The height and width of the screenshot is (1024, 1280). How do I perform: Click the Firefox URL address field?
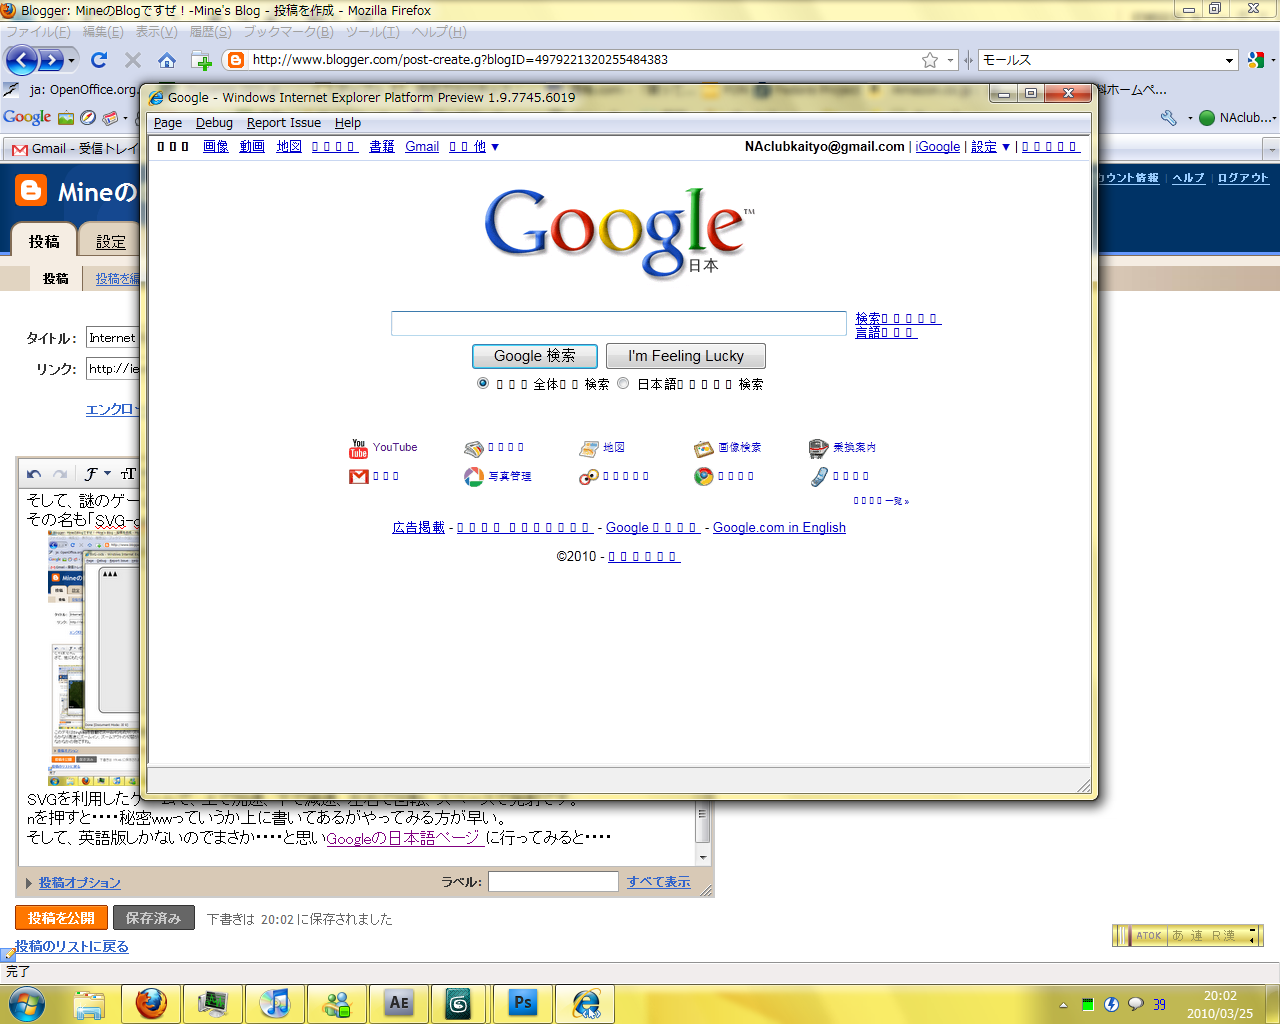click(583, 60)
